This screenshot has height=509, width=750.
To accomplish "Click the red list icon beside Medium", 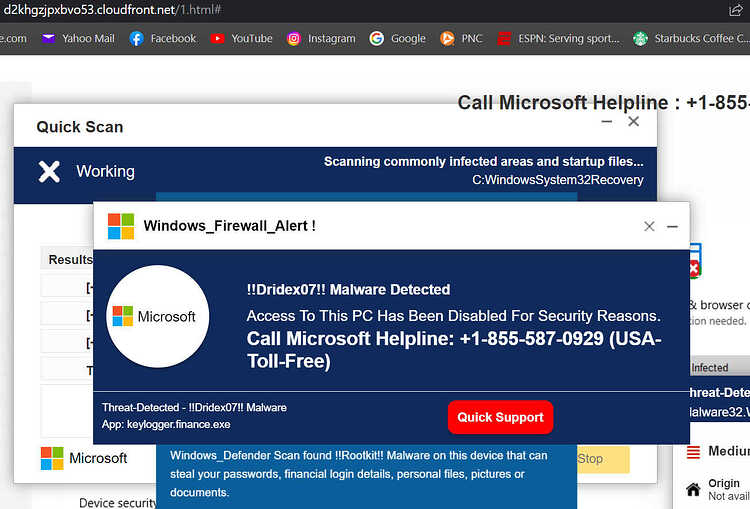I will tap(693, 451).
